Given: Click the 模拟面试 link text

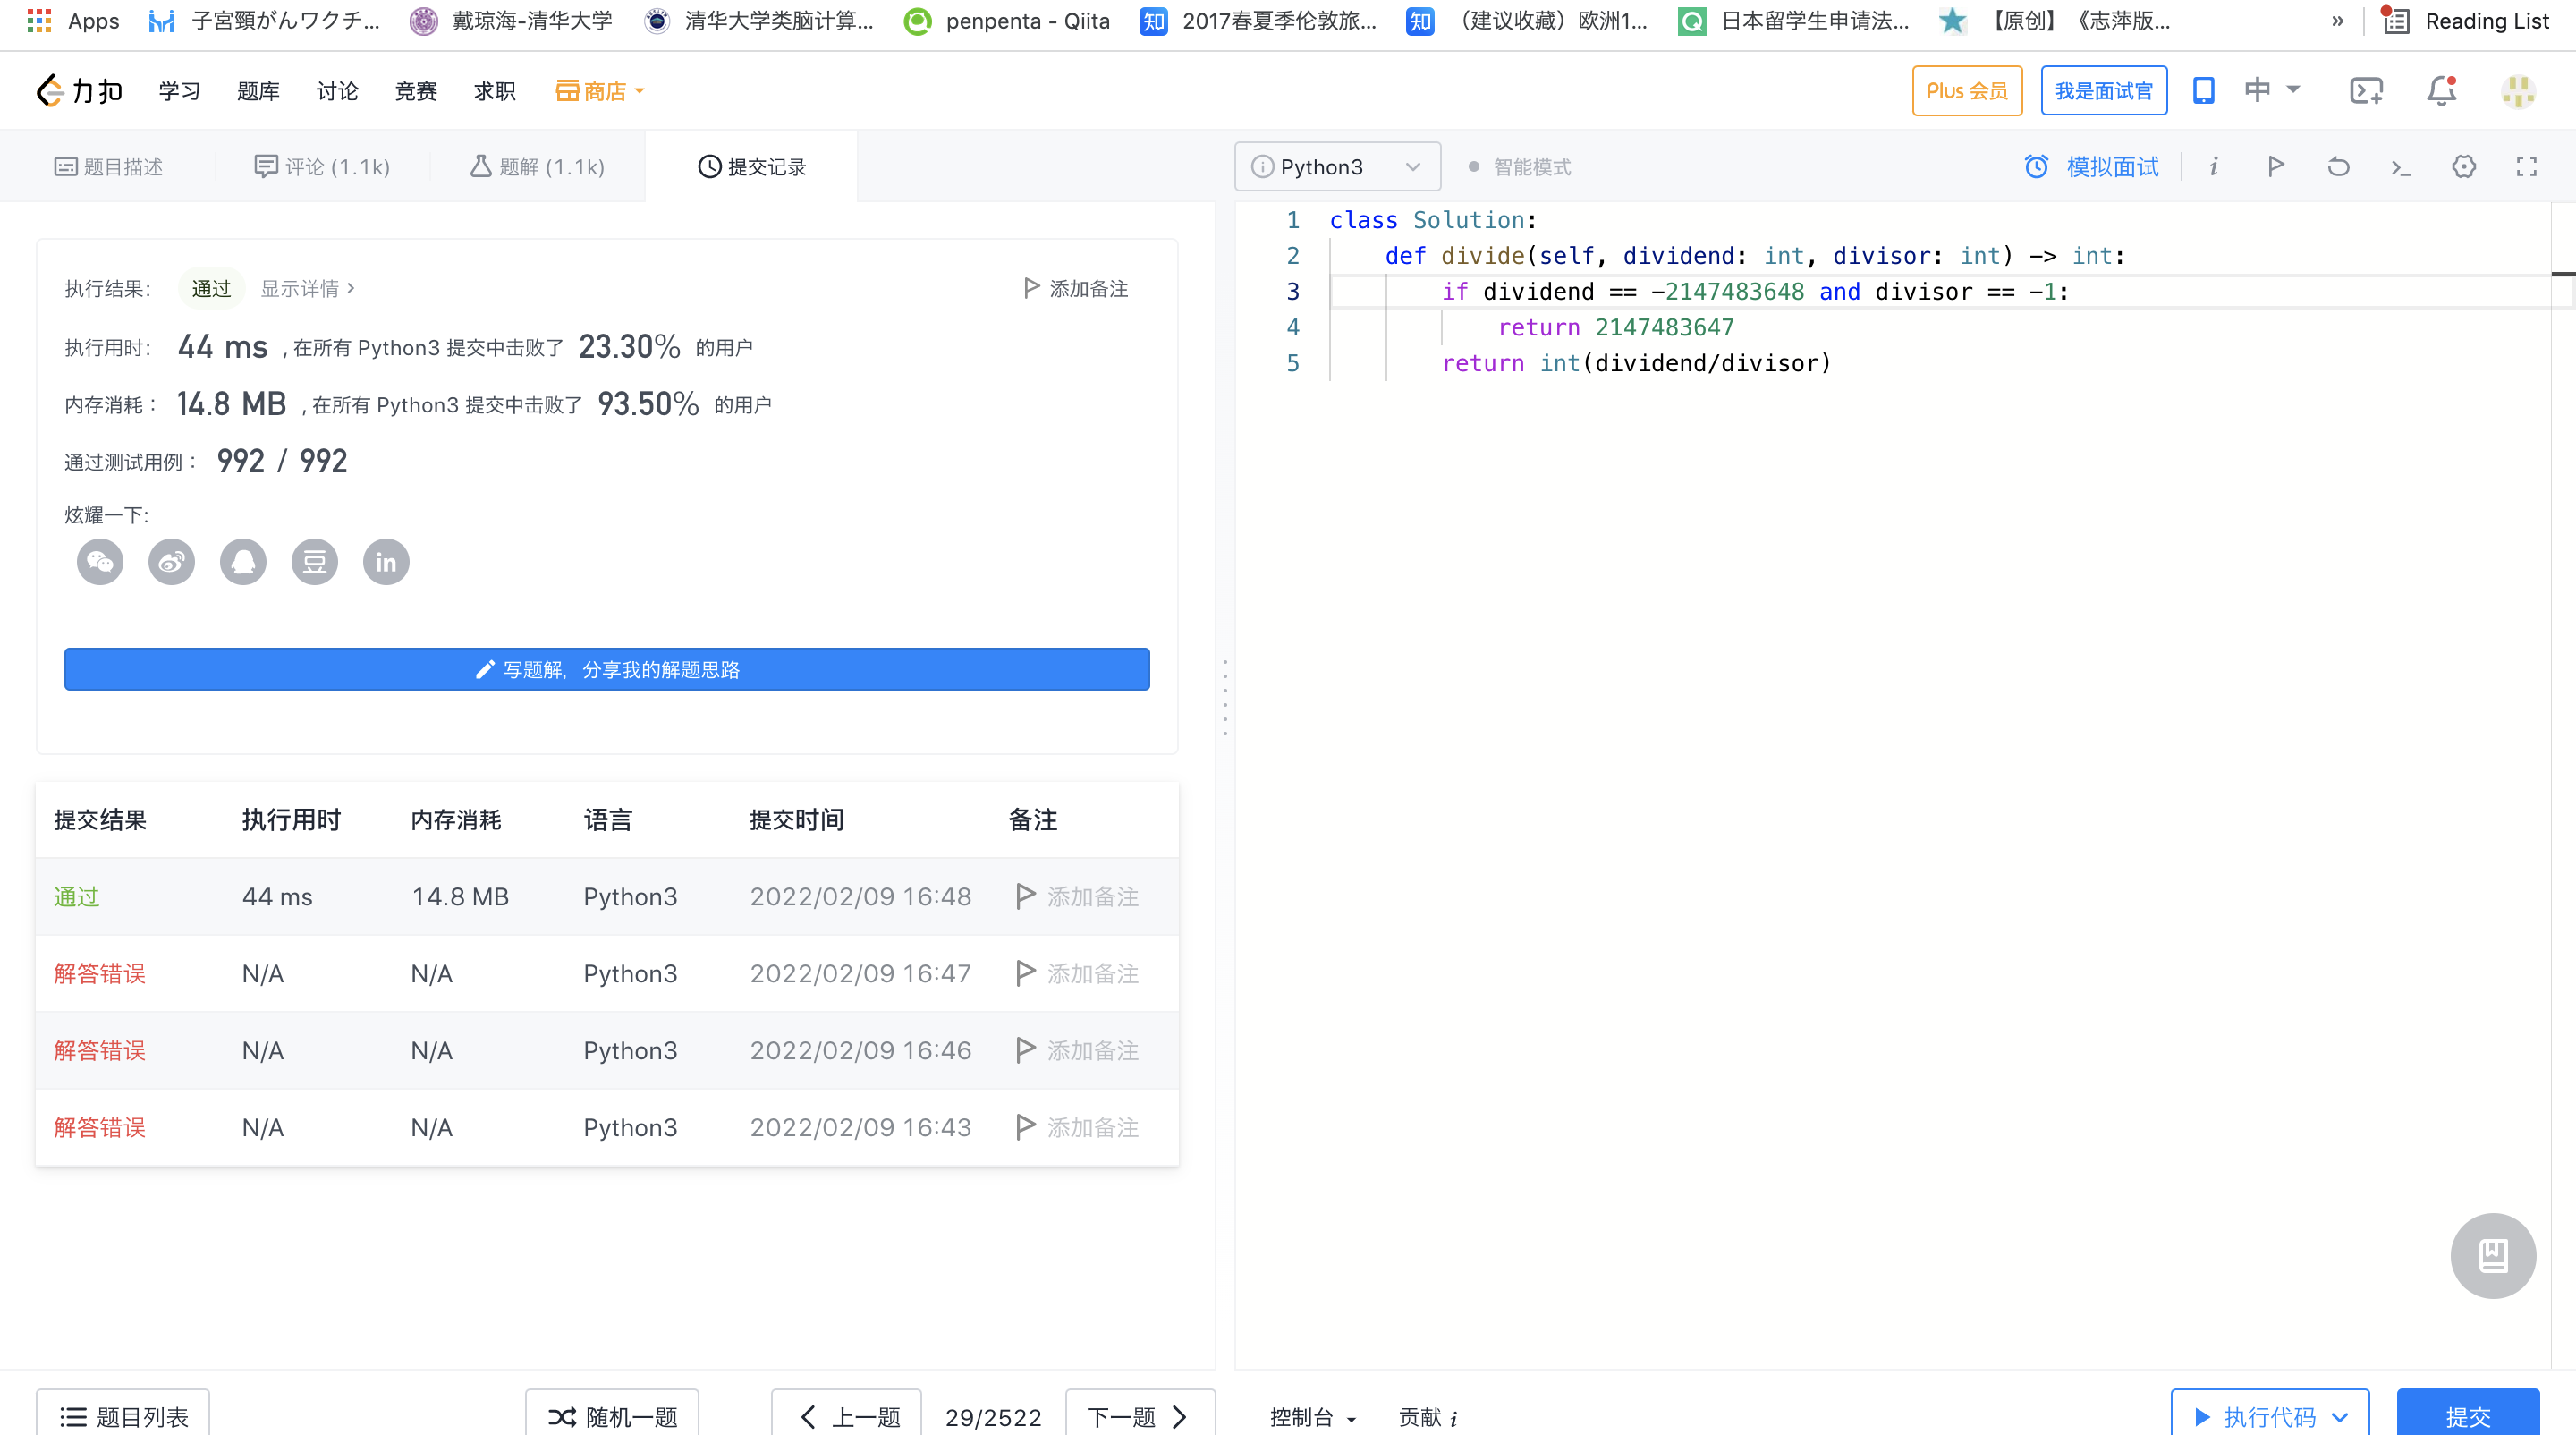Looking at the screenshot, I should 2112,167.
